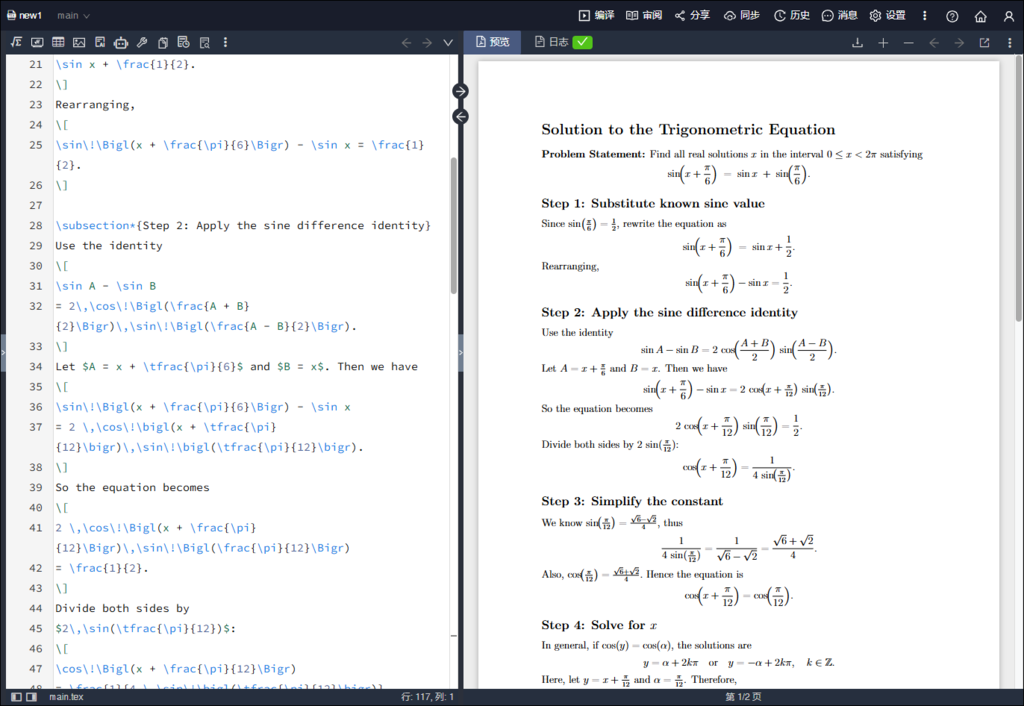Click 'Step 3: Simplify the constant' heading in preview
The image size is (1024, 706).
point(632,501)
